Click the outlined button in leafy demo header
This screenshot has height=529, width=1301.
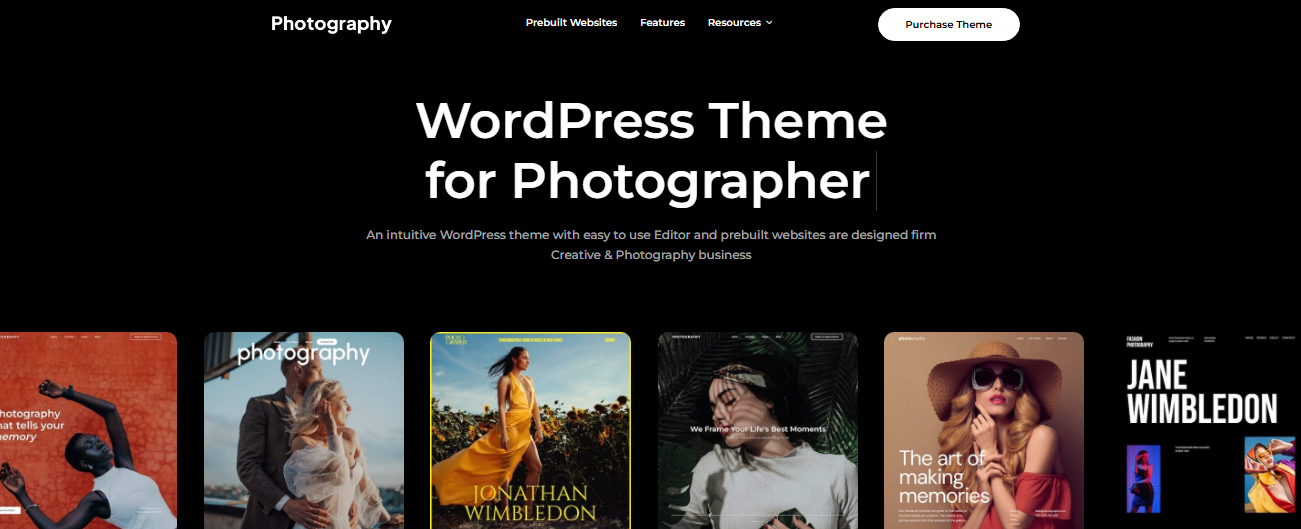coord(826,338)
